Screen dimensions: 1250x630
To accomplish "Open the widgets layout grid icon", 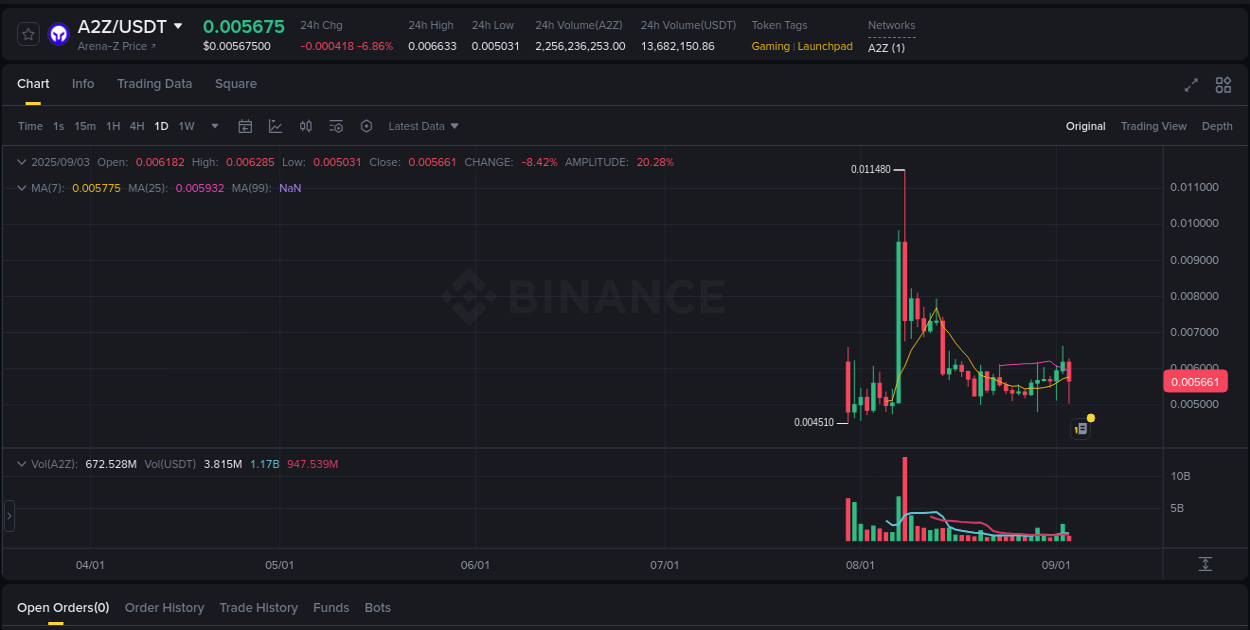I will (x=1223, y=85).
